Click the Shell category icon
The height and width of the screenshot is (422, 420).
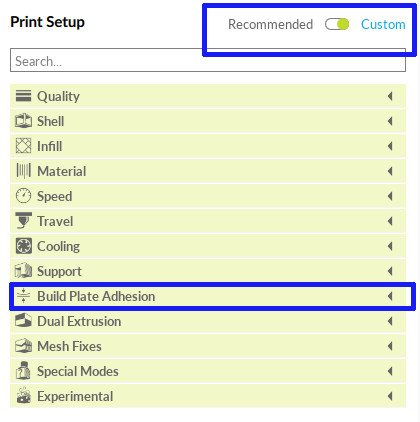[x=23, y=121]
